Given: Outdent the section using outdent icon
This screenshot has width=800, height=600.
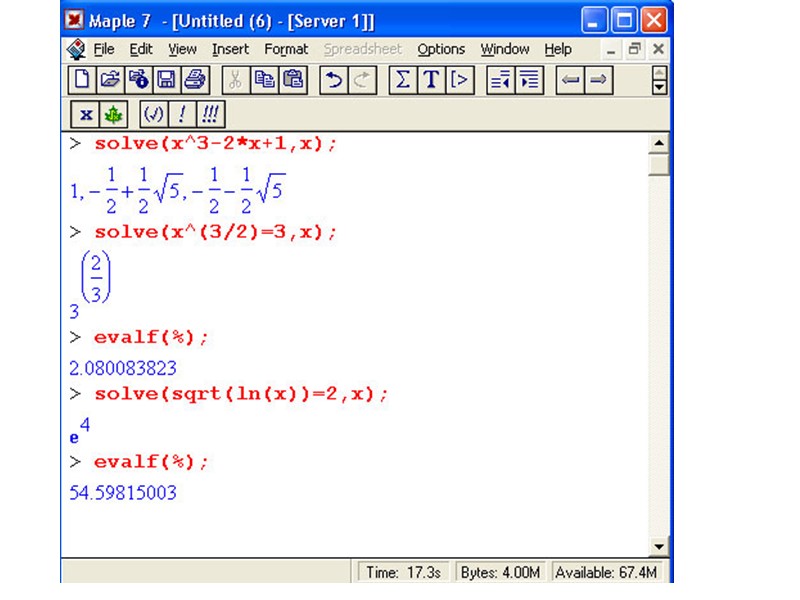Looking at the screenshot, I should 501,80.
